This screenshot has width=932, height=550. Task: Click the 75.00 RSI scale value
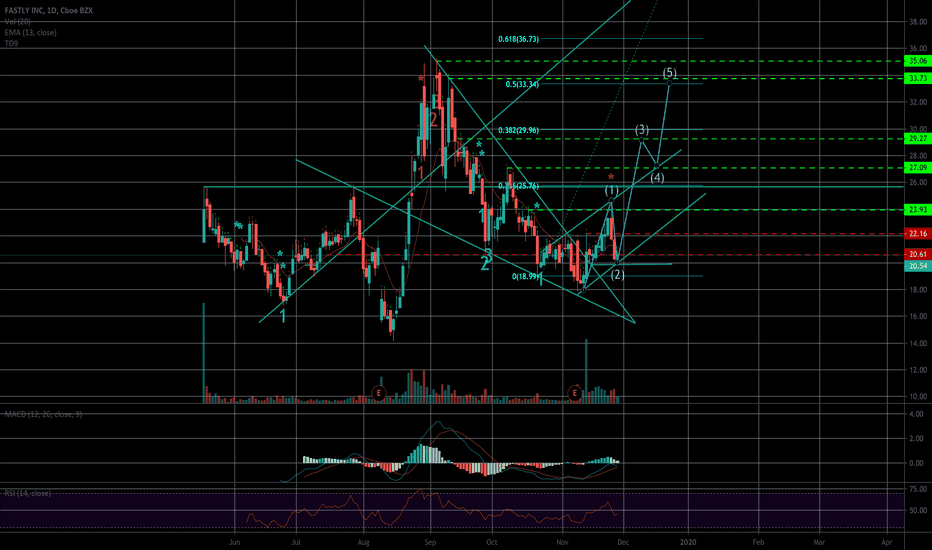click(918, 489)
